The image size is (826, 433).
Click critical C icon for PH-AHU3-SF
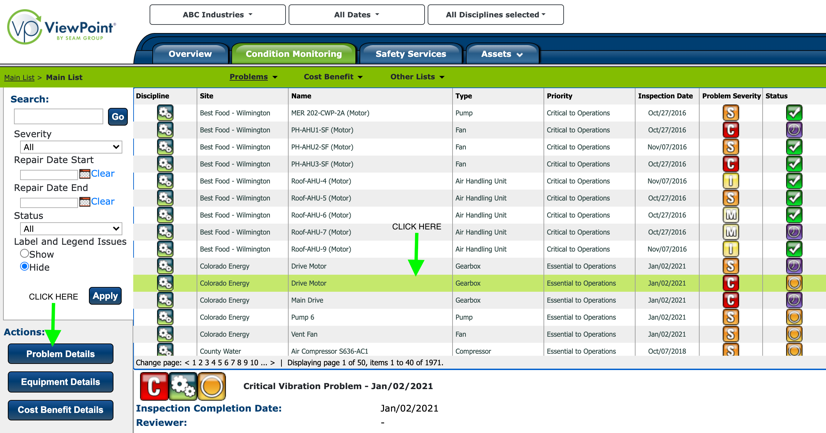coord(730,164)
